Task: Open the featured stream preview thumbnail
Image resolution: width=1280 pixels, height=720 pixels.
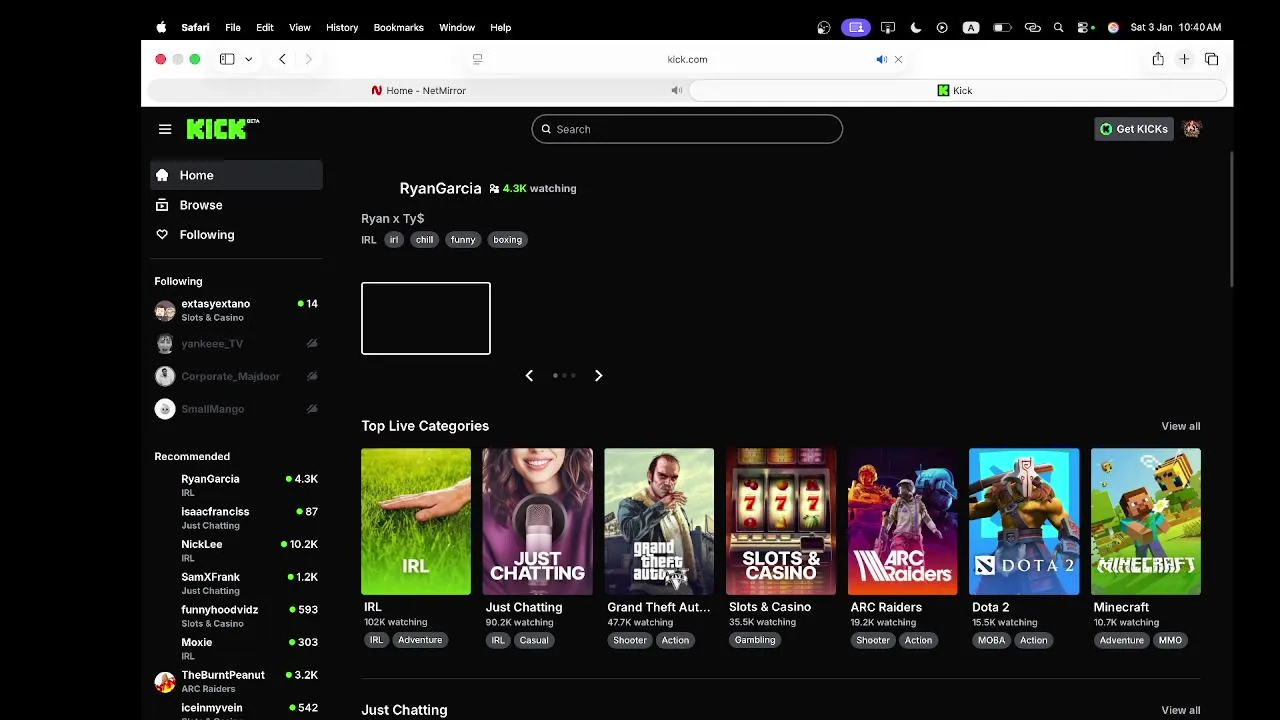Action: point(426,318)
